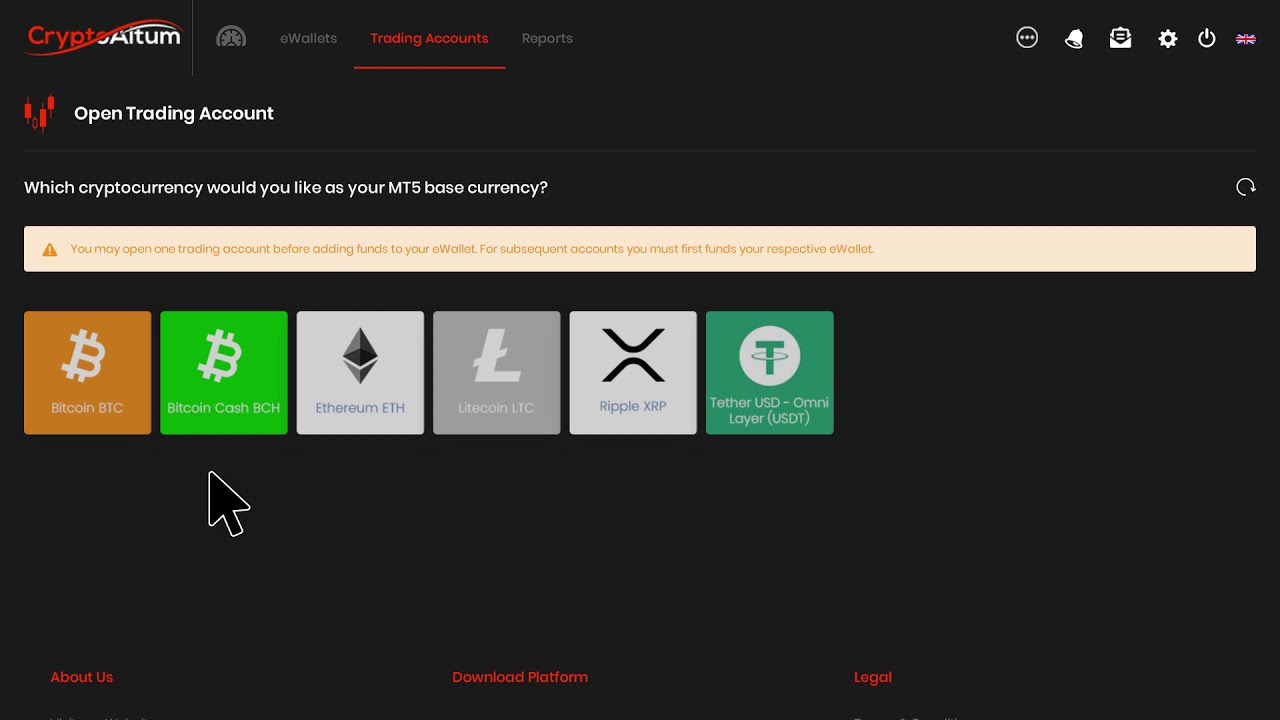The height and width of the screenshot is (720, 1280).
Task: Switch to the Reports tab
Action: coord(547,38)
